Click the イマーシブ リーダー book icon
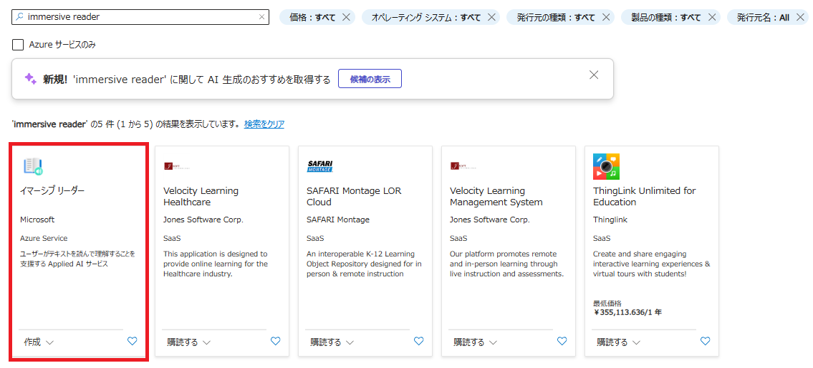The width and height of the screenshot is (813, 368). click(33, 166)
